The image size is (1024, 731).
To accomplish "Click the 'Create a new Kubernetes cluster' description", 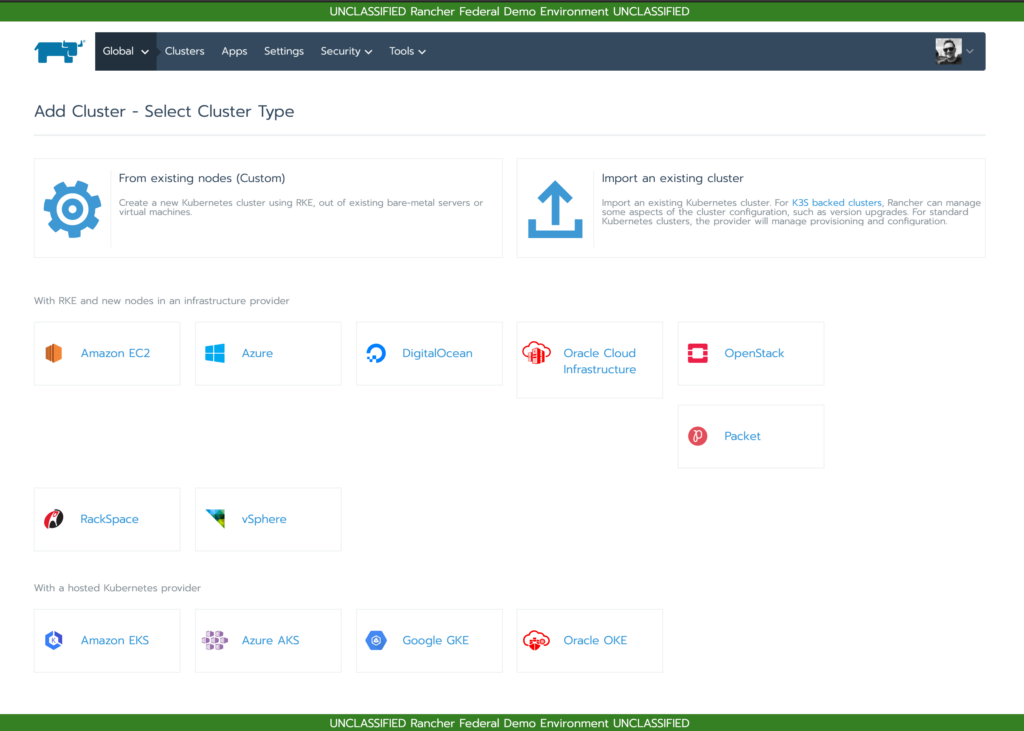I will 300,207.
